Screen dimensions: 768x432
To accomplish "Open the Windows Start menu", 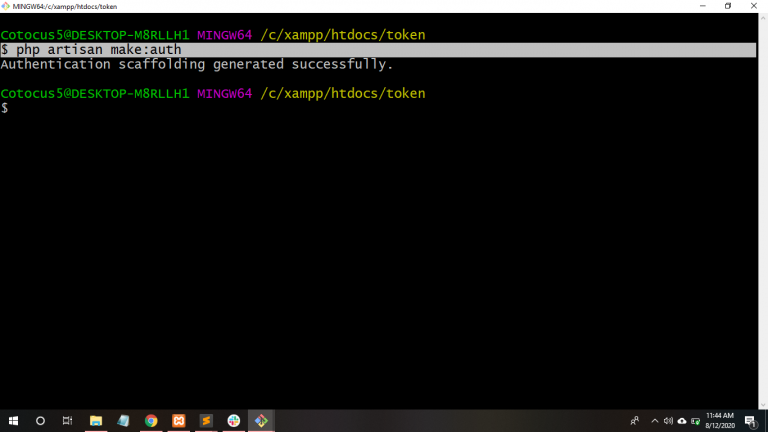I will point(13,421).
